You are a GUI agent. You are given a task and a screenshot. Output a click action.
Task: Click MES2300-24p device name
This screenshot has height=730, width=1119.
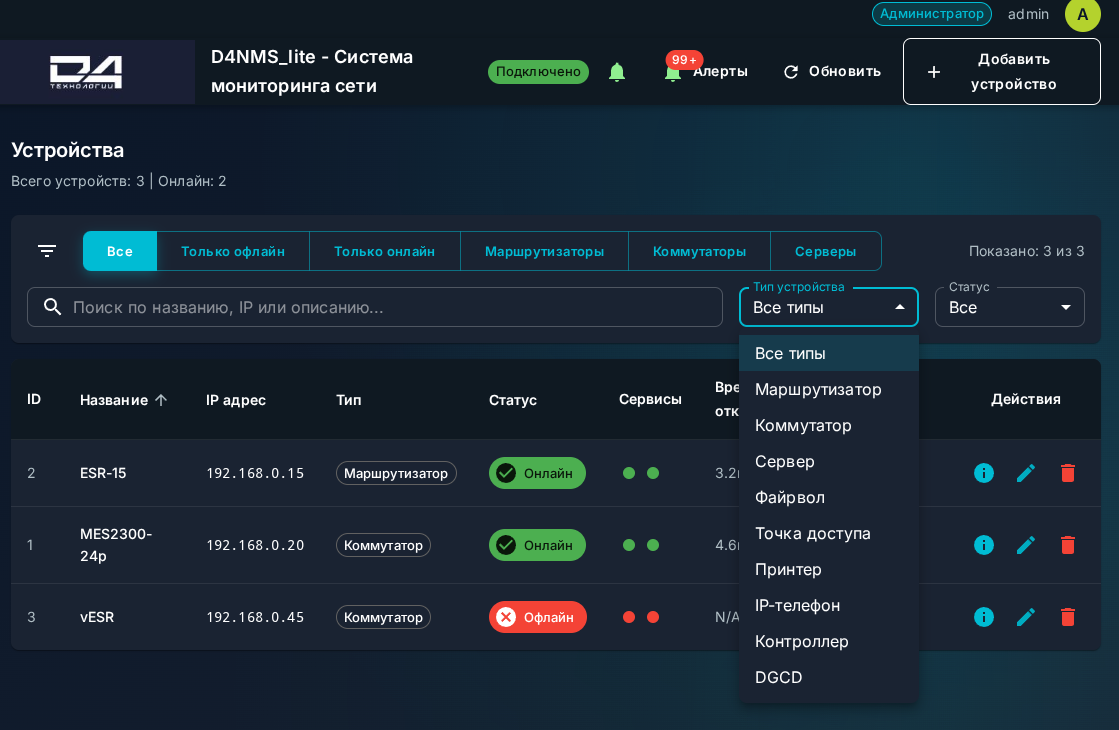coord(116,544)
